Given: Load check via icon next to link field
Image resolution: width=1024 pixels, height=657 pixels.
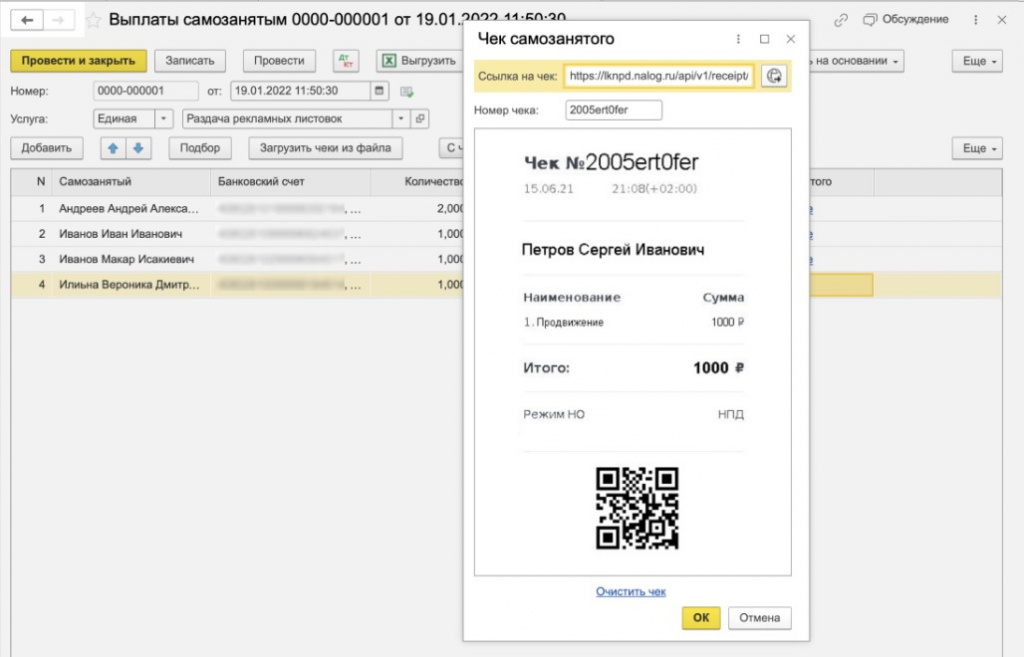Looking at the screenshot, I should click(x=774, y=76).
